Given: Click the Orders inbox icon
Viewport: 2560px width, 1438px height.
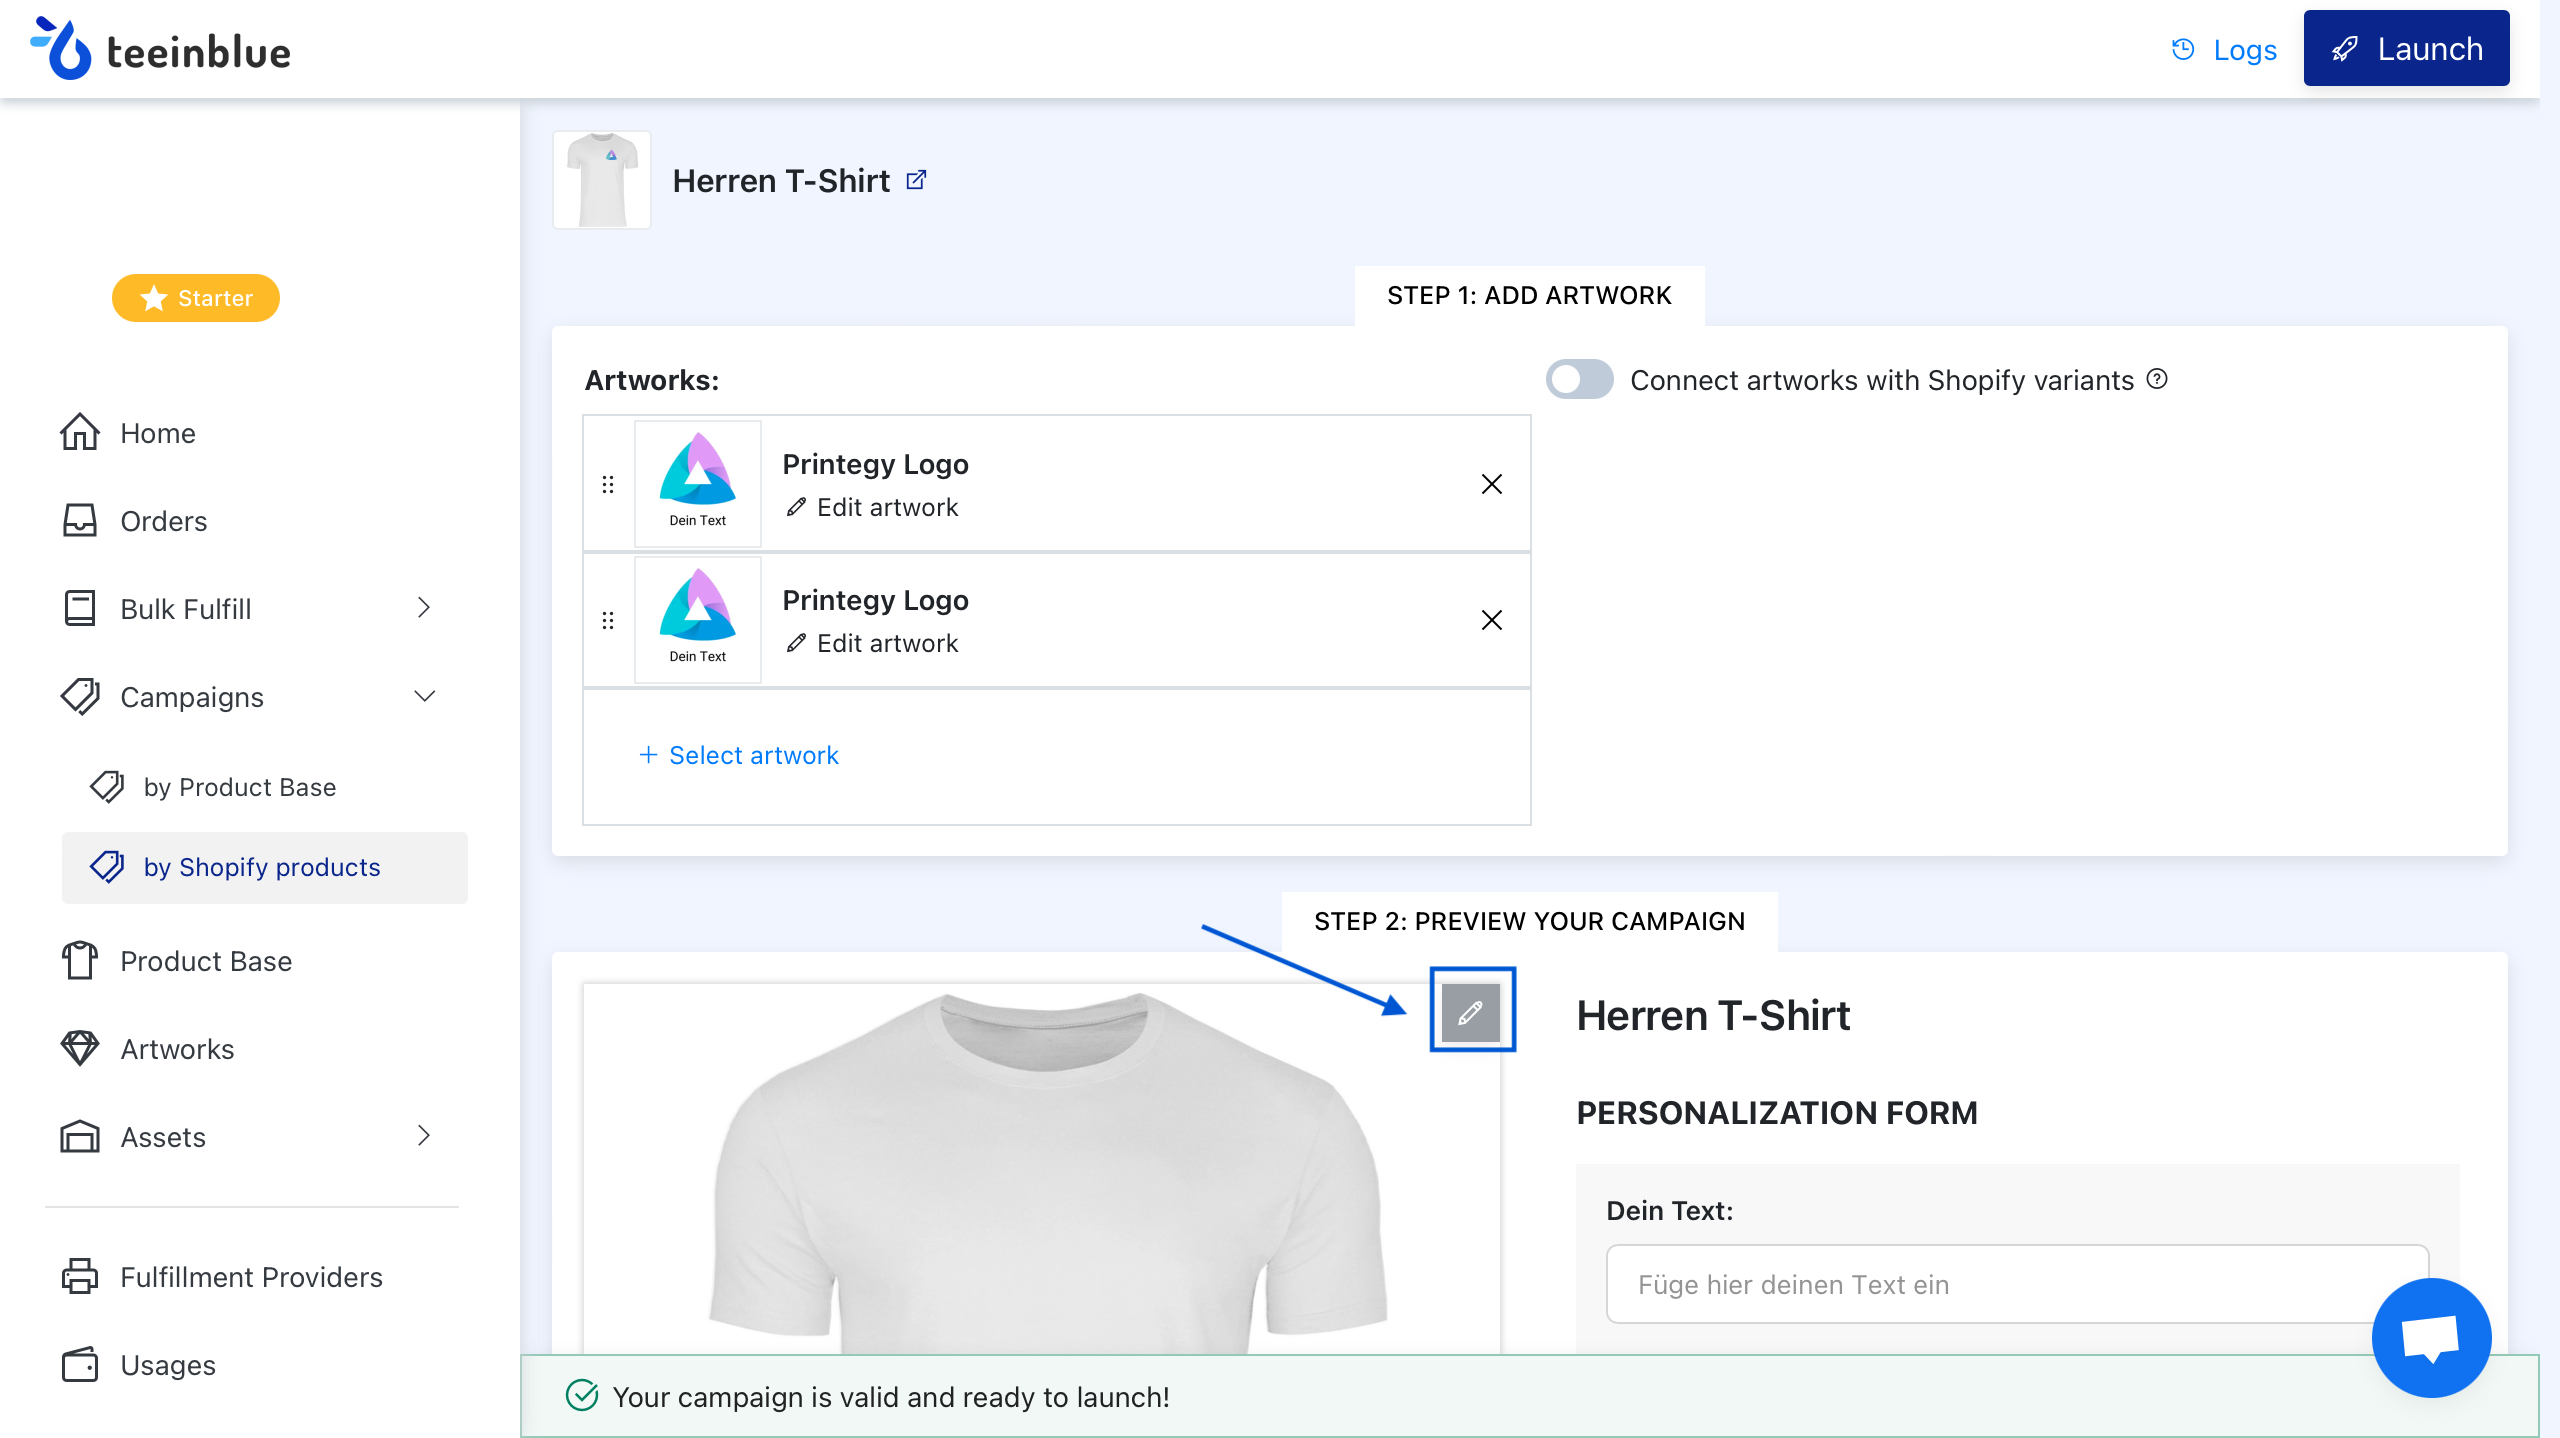Looking at the screenshot, I should coord(80,521).
